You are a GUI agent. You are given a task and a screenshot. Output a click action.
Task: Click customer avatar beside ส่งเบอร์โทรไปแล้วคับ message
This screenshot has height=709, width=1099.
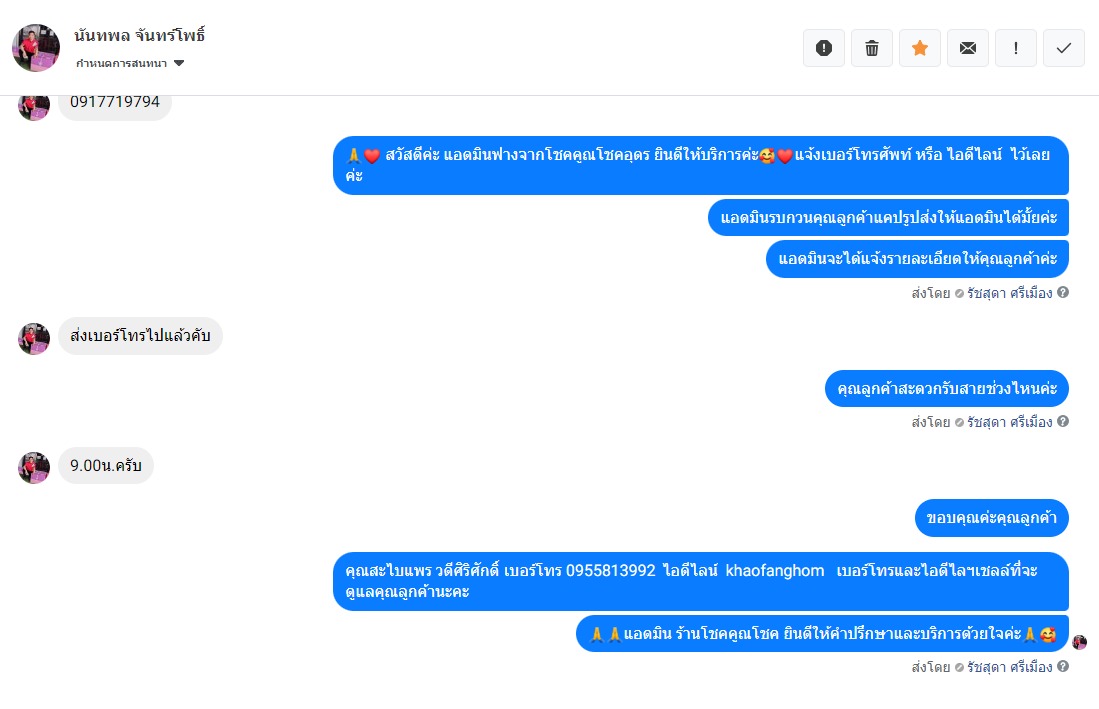(x=34, y=338)
